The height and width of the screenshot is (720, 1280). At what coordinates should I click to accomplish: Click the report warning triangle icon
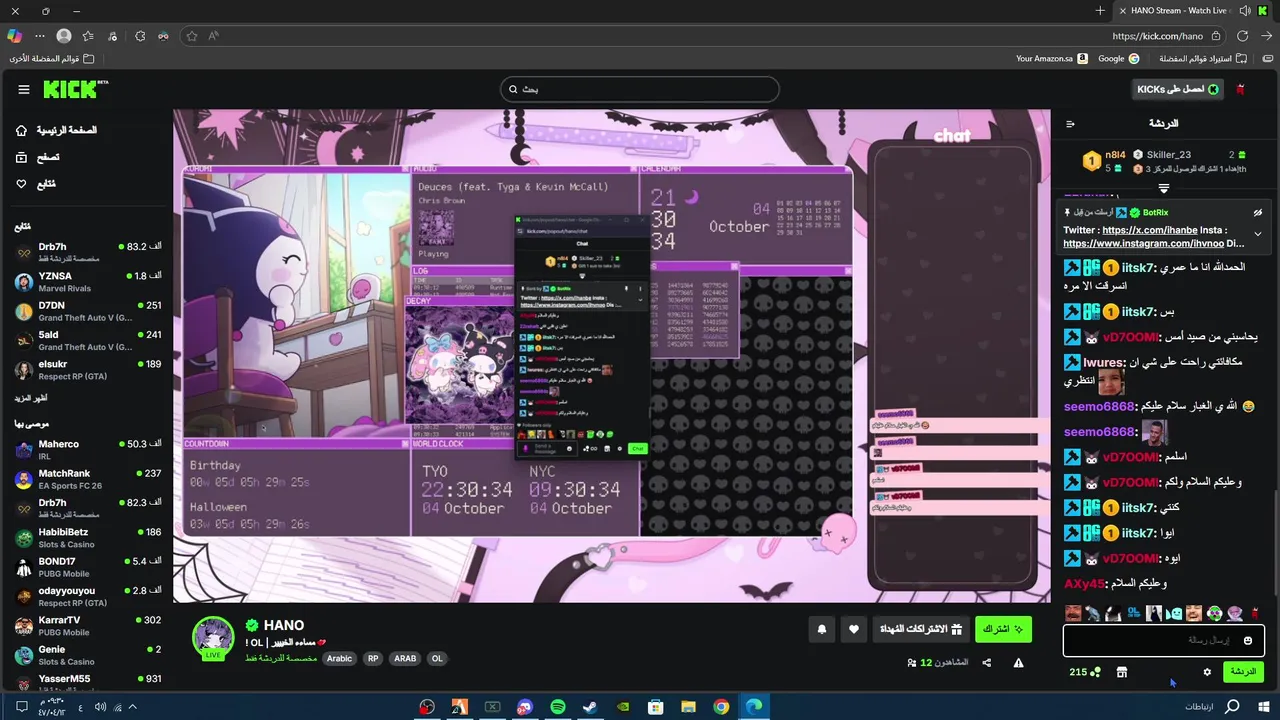tap(1018, 662)
